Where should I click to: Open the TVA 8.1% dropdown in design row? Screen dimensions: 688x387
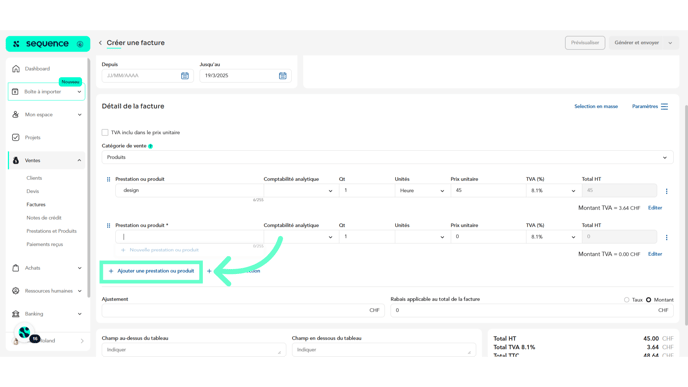coord(553,190)
